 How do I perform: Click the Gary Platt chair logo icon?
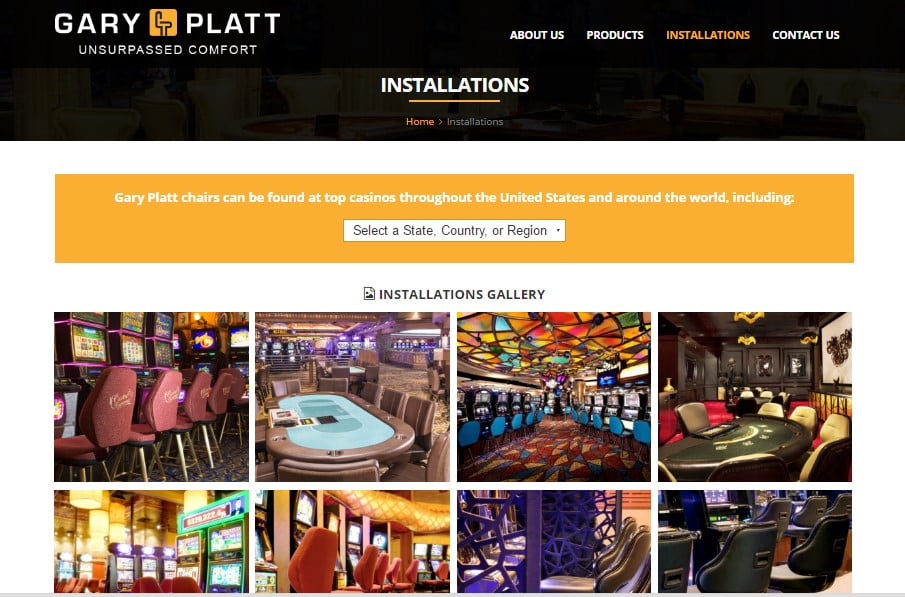tap(163, 23)
